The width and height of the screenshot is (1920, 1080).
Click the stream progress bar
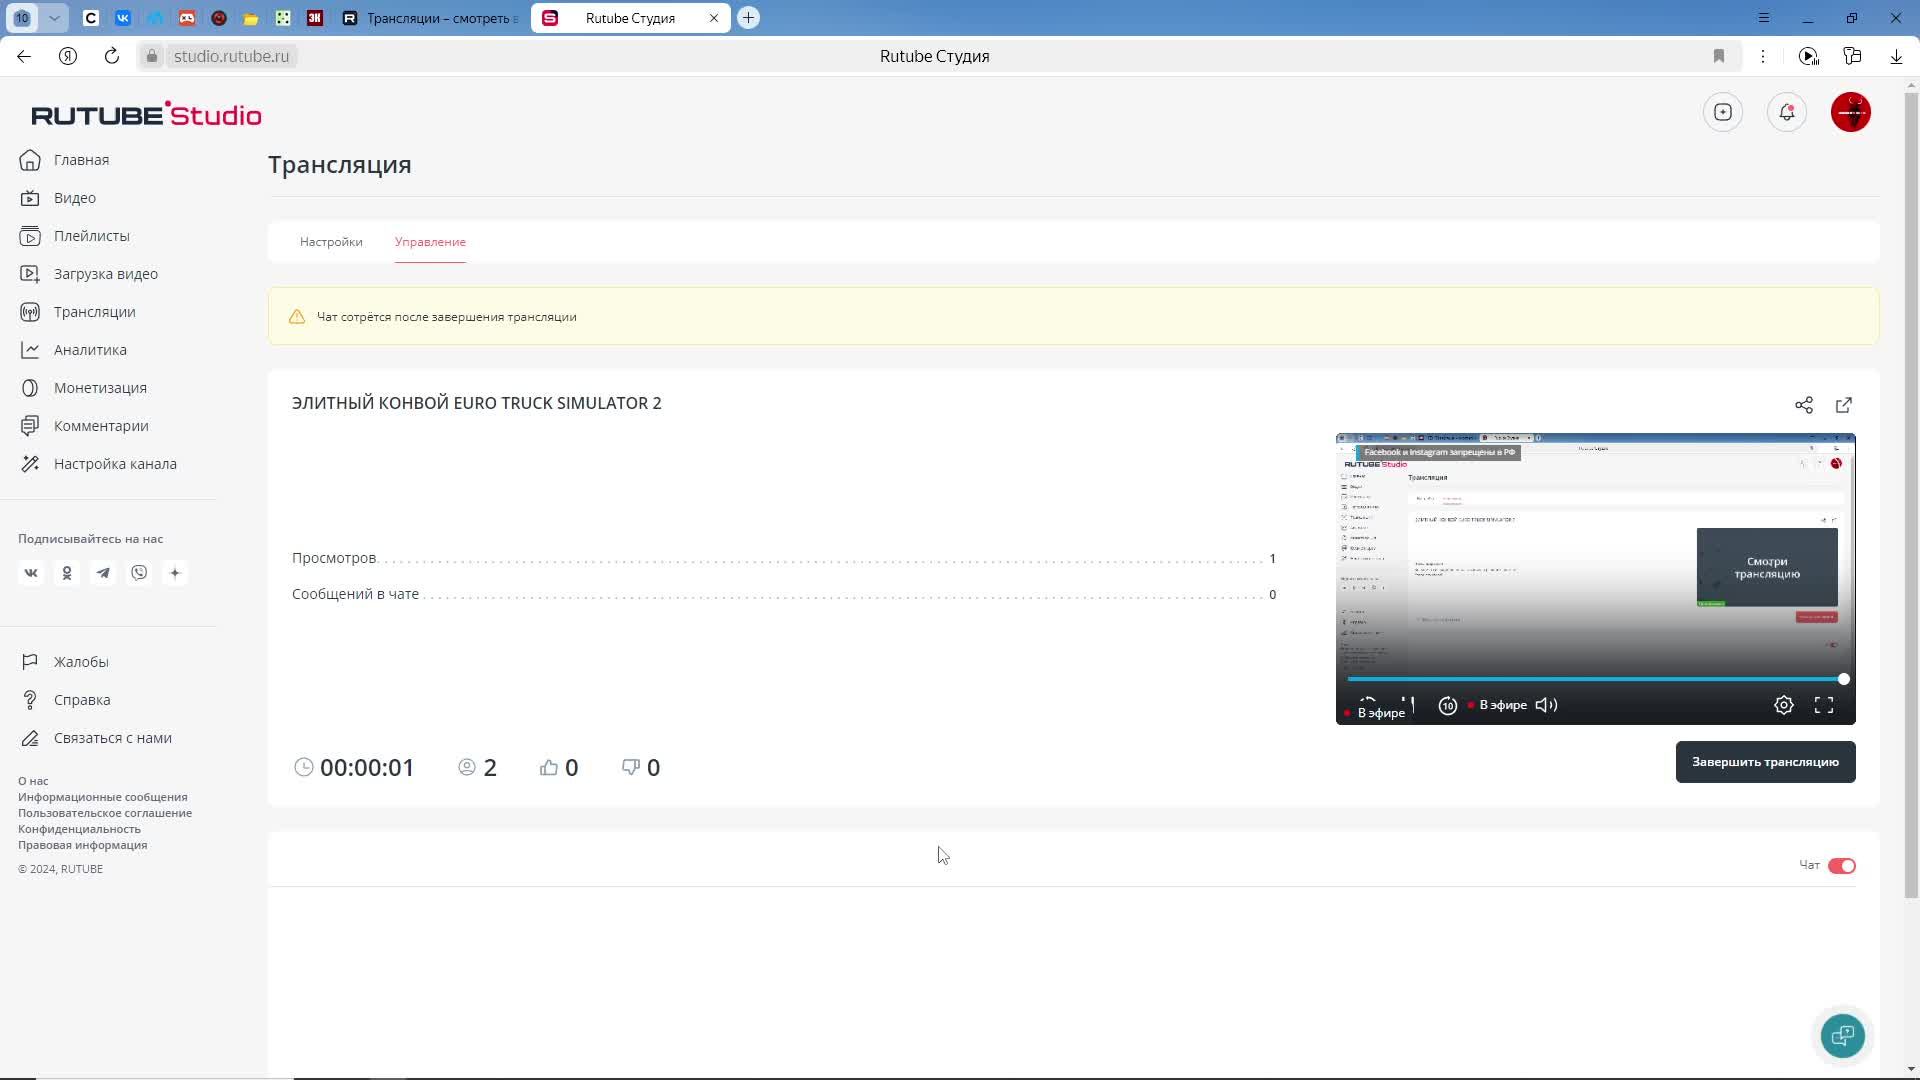1595,679
